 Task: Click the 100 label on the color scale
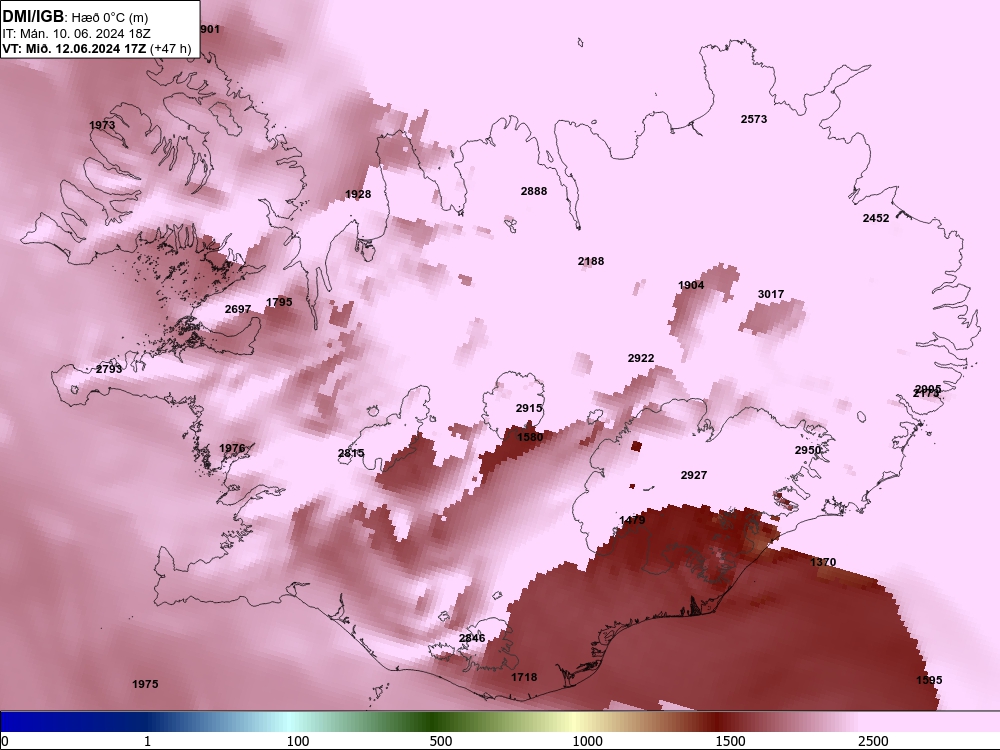(x=298, y=741)
